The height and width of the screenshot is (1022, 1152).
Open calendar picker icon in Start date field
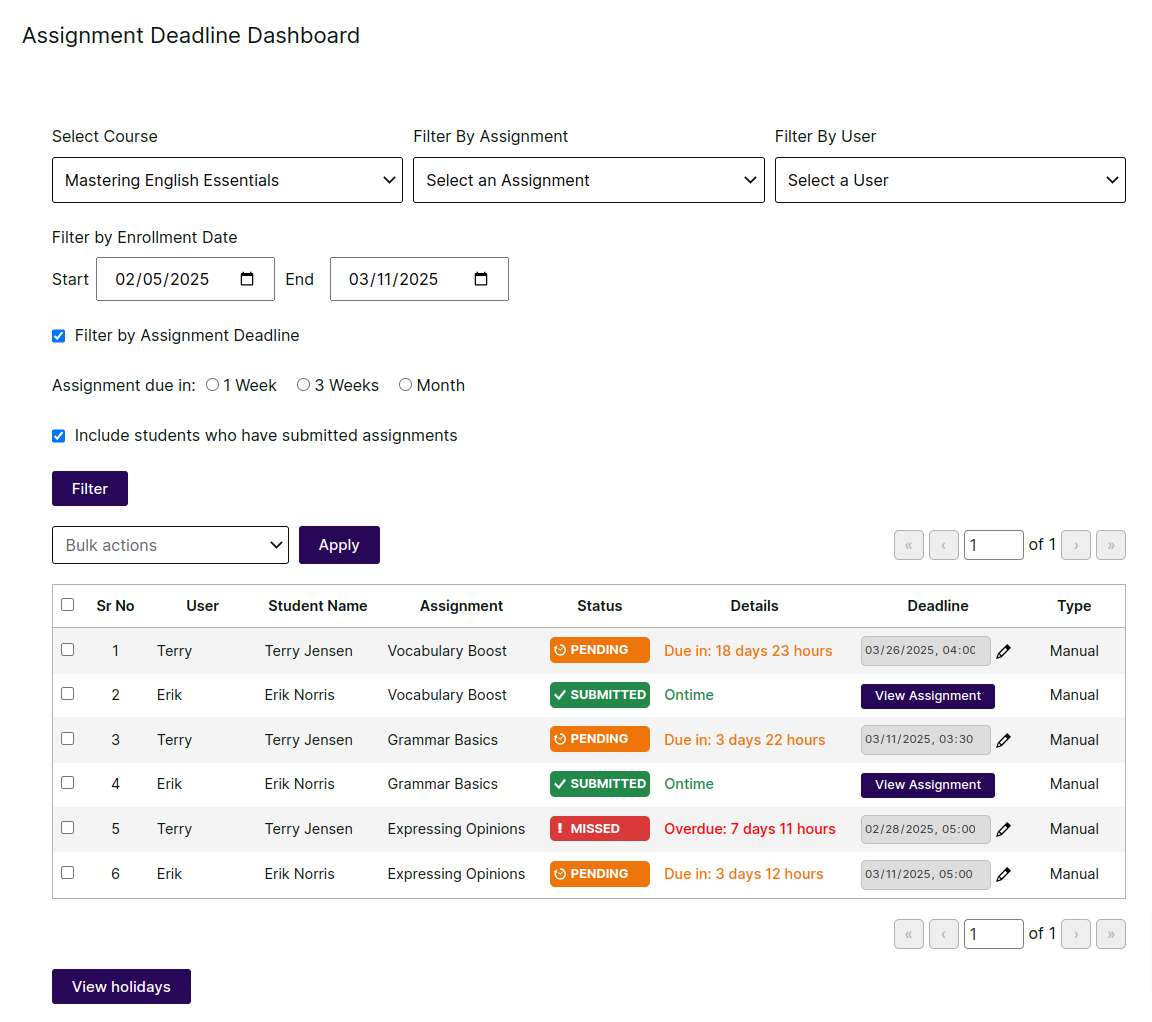coord(248,279)
